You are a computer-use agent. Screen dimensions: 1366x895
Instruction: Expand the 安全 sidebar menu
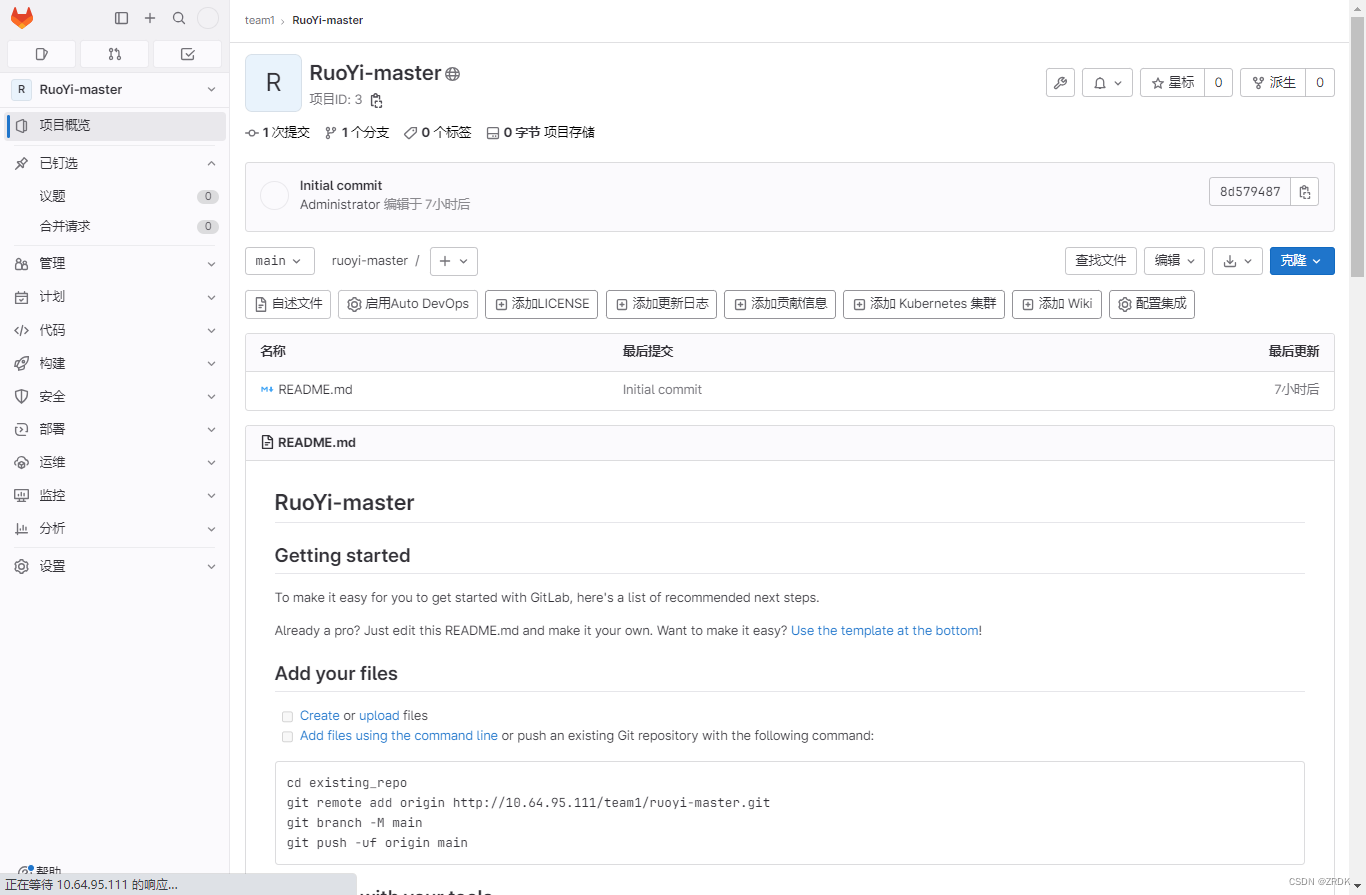pos(115,396)
